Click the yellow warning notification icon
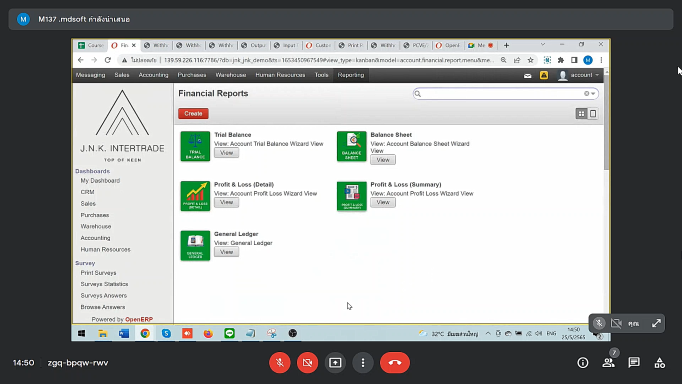 point(544,75)
